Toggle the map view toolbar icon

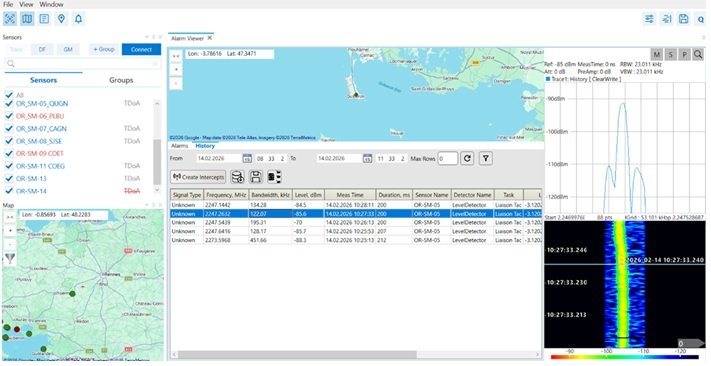pyautogui.click(x=27, y=19)
